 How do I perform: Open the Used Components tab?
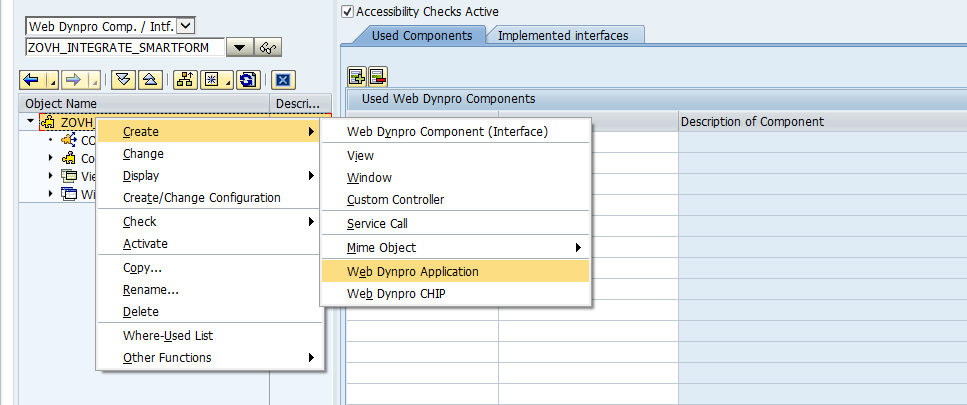point(421,36)
